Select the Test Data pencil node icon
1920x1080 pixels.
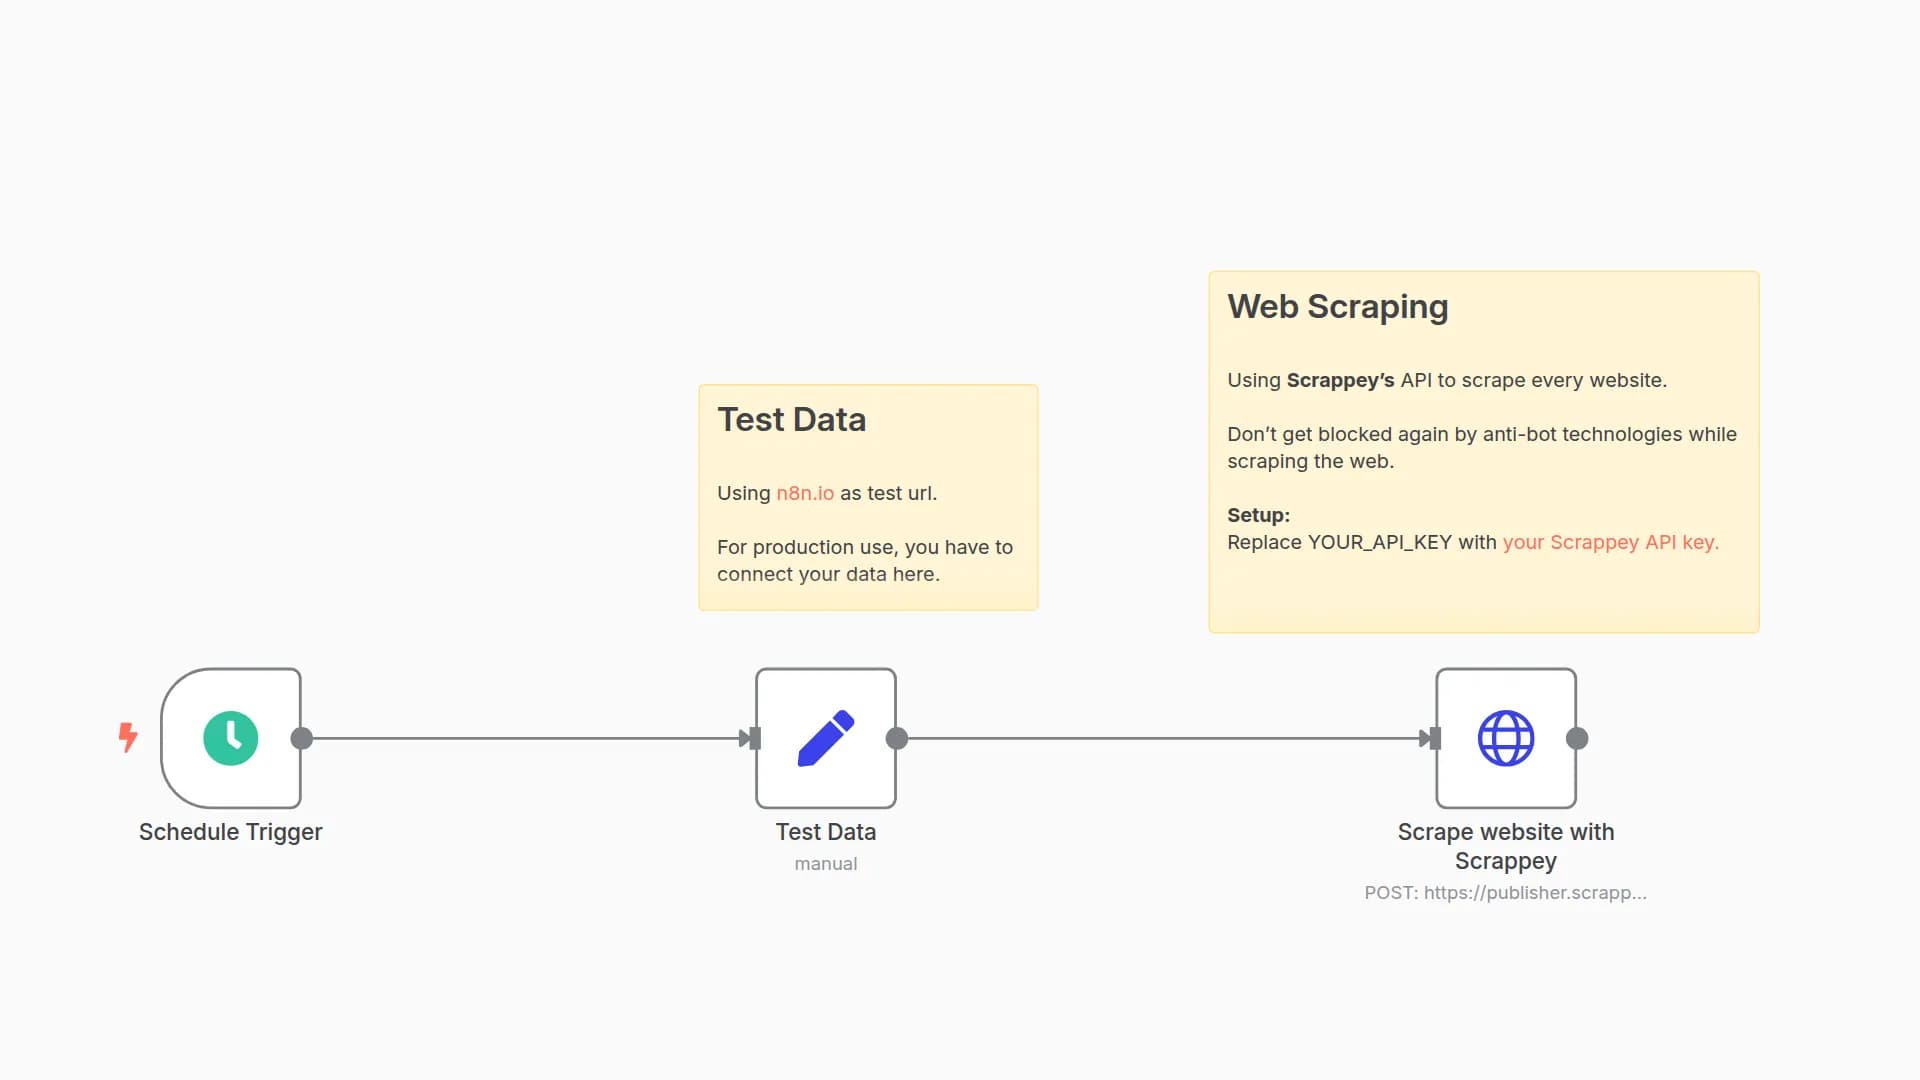(826, 738)
